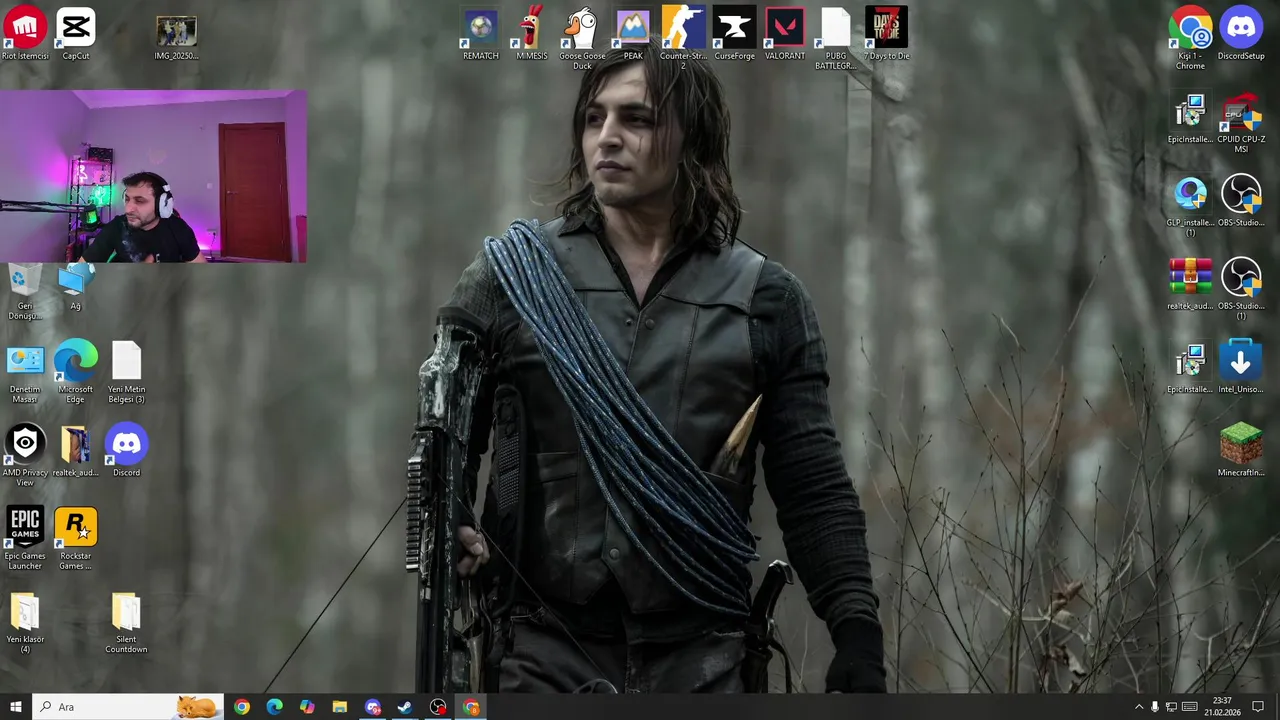
Task: Launch the VALORANT desktop shortcut
Action: pos(785,33)
